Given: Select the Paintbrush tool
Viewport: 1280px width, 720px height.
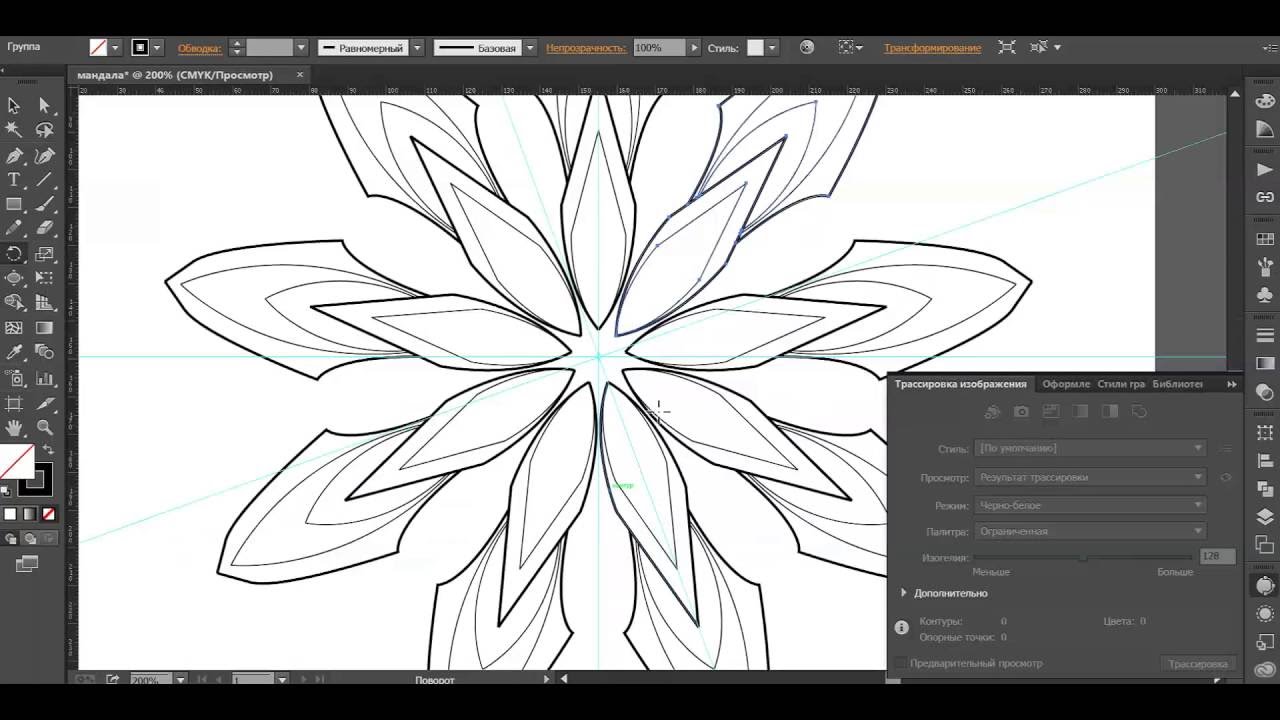Looking at the screenshot, I should (44, 204).
